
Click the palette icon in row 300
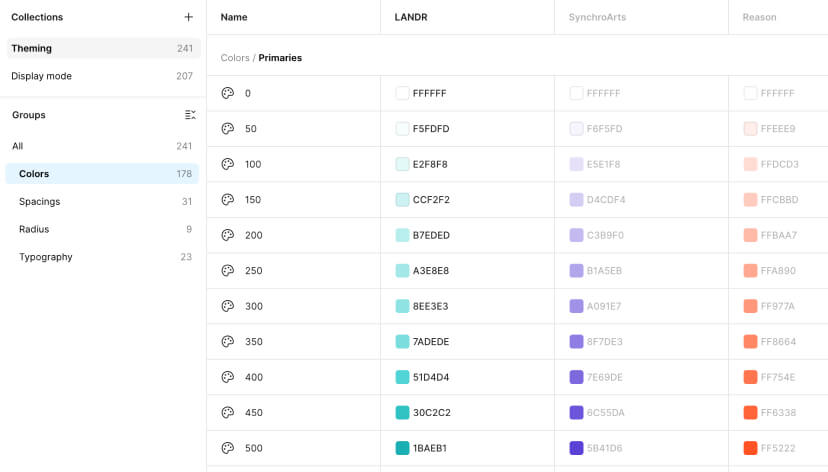227,306
